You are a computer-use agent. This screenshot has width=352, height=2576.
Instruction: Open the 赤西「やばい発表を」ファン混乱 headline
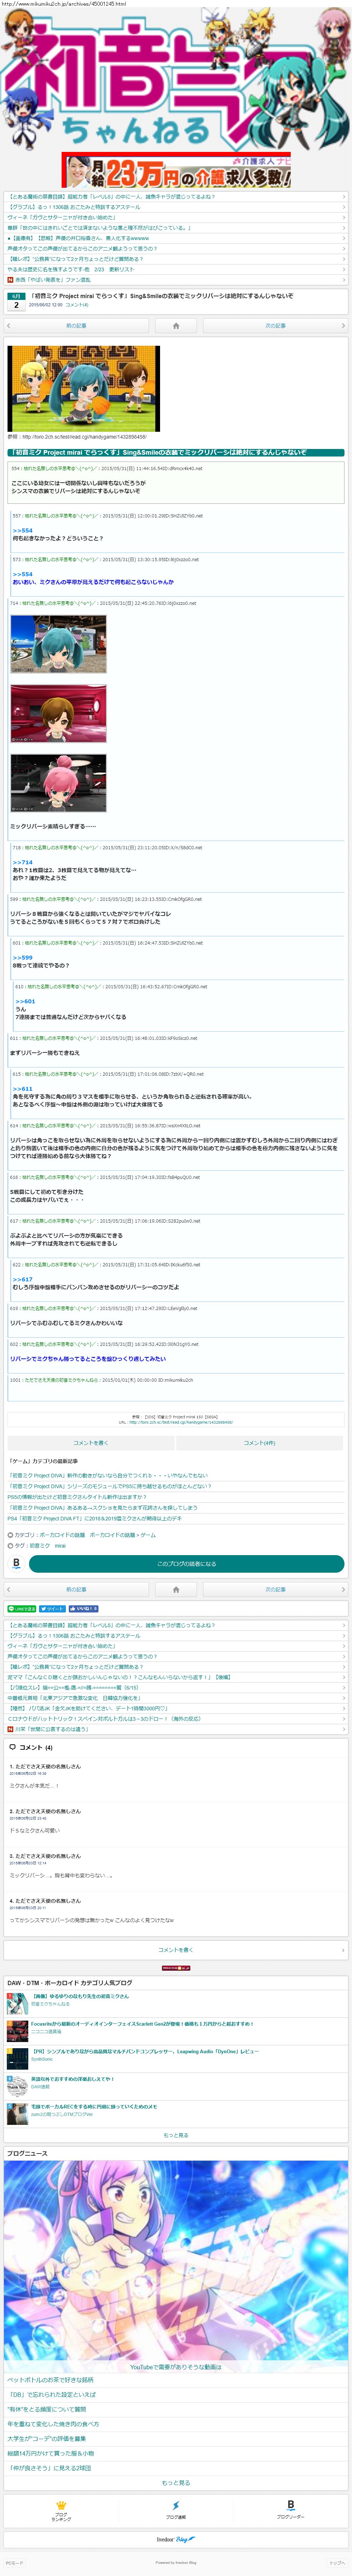pos(176,280)
